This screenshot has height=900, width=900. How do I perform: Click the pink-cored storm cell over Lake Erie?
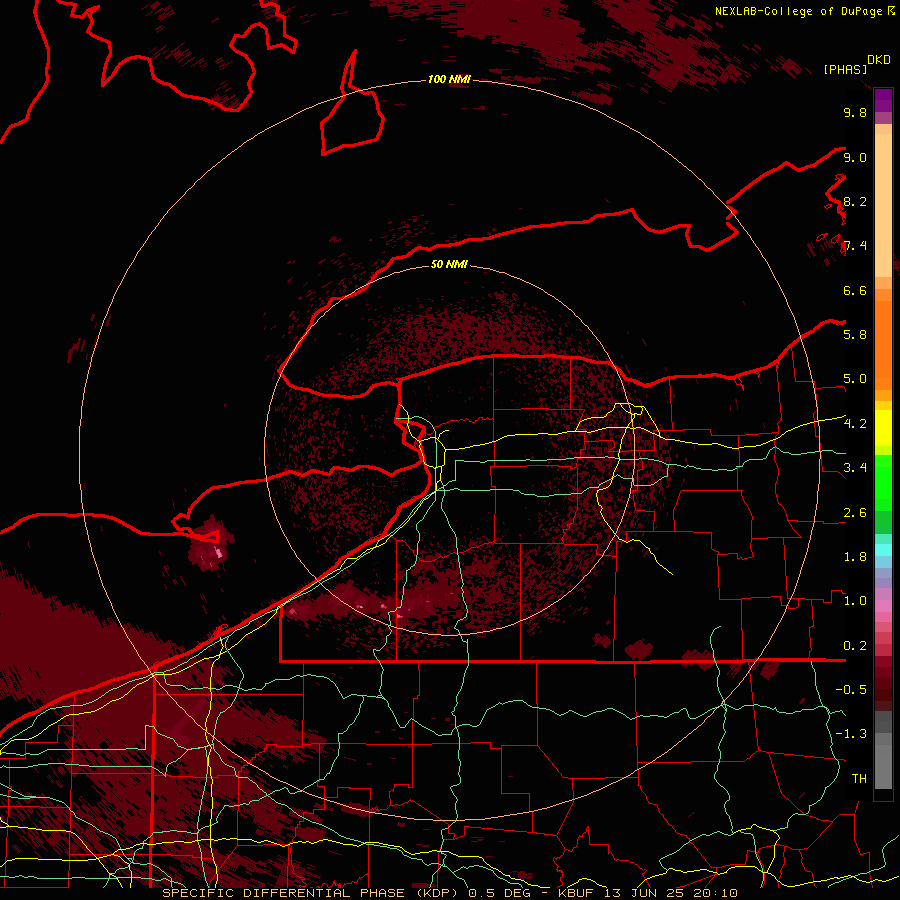tap(211, 545)
